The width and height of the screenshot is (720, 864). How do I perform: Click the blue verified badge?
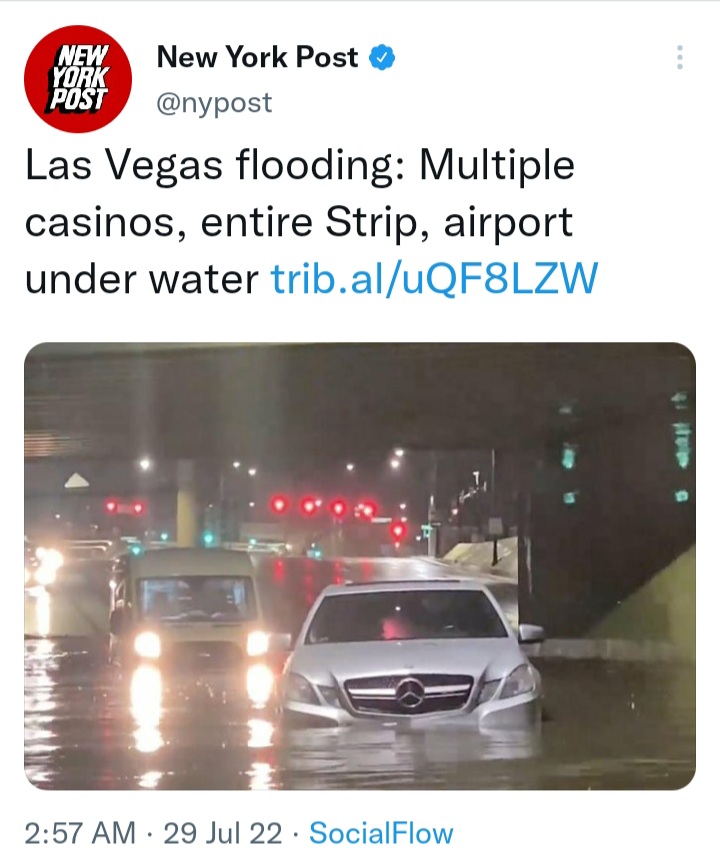[381, 57]
